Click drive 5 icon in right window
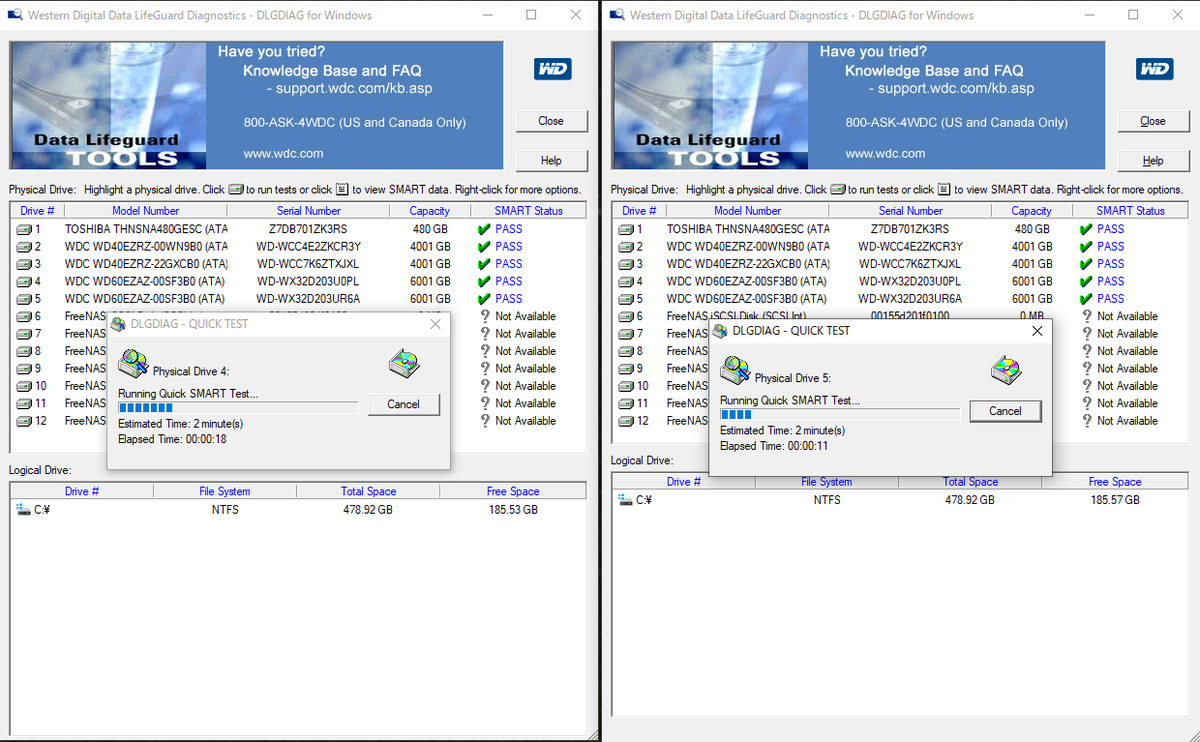1200x742 pixels. (x=625, y=299)
